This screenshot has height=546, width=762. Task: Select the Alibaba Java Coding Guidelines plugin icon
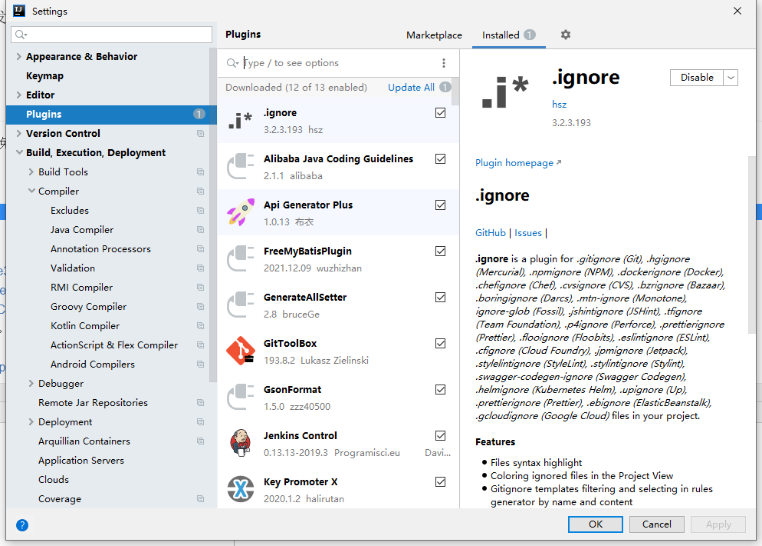[x=240, y=166]
